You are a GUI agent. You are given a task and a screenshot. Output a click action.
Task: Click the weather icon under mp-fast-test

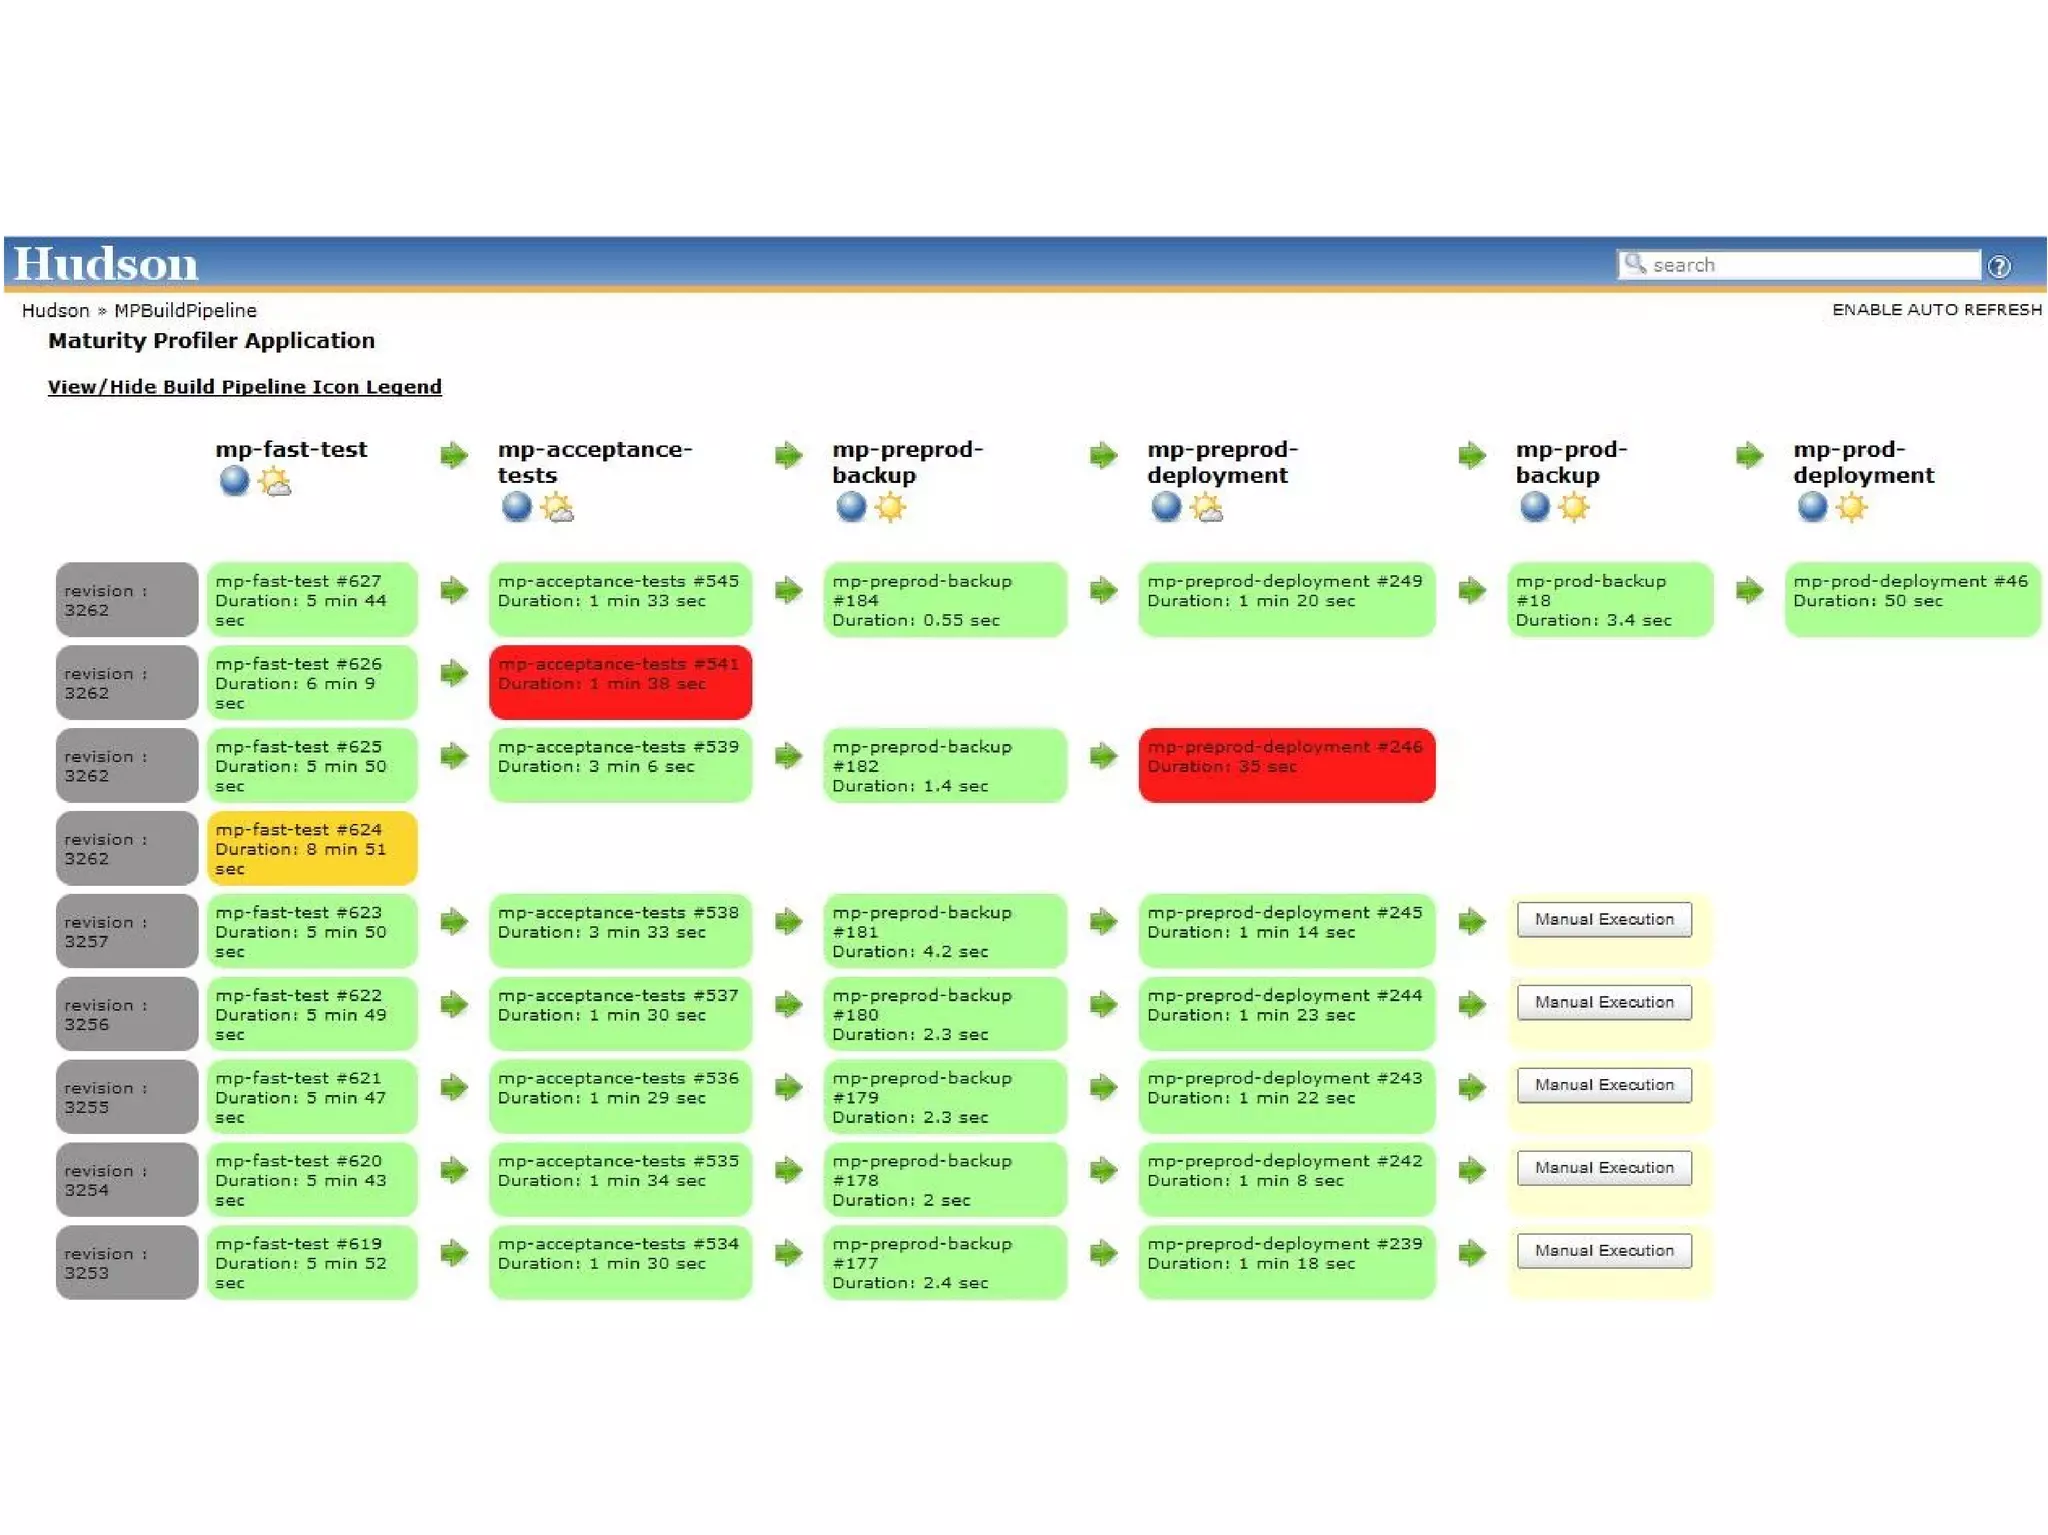pyautogui.click(x=274, y=481)
